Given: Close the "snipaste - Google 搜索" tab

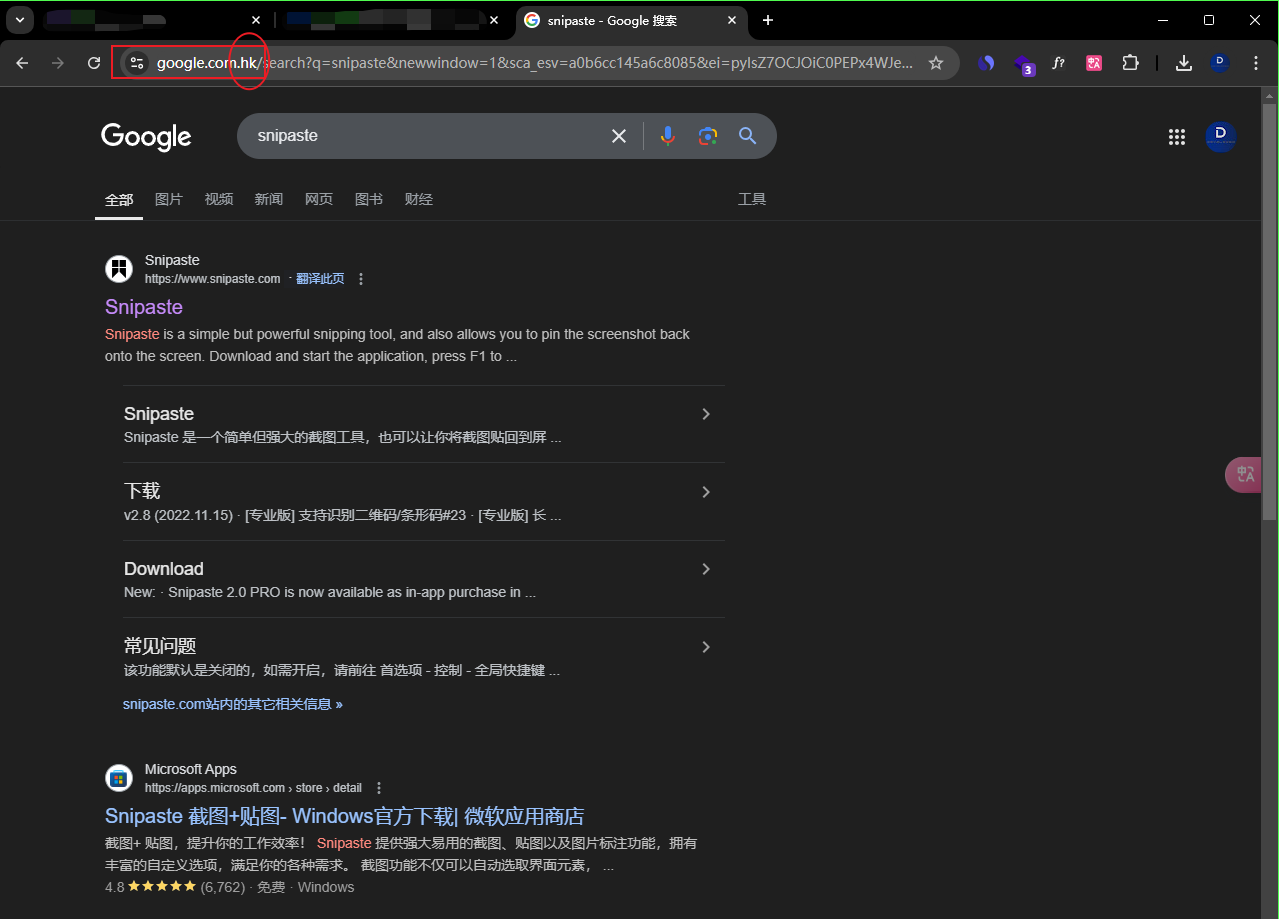Looking at the screenshot, I should point(733,20).
